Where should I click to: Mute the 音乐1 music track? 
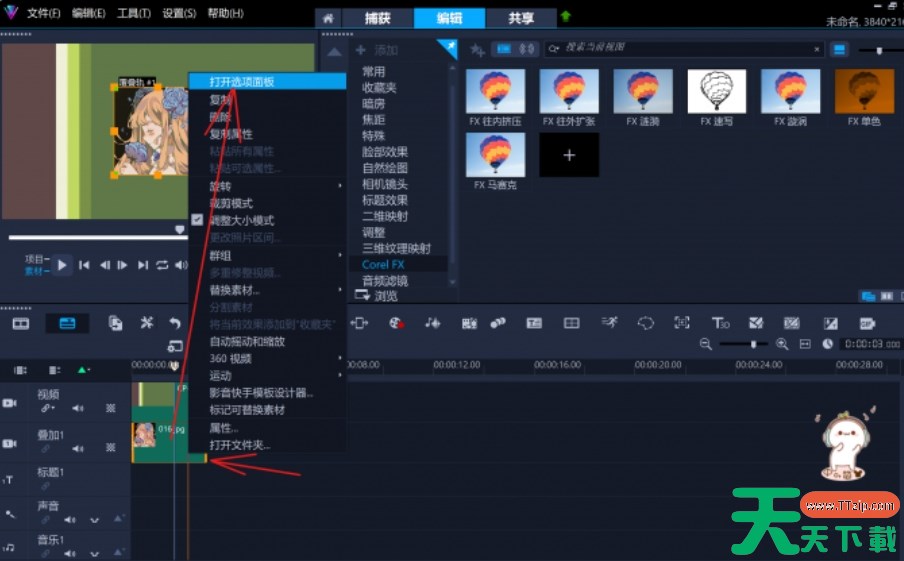tap(70, 554)
